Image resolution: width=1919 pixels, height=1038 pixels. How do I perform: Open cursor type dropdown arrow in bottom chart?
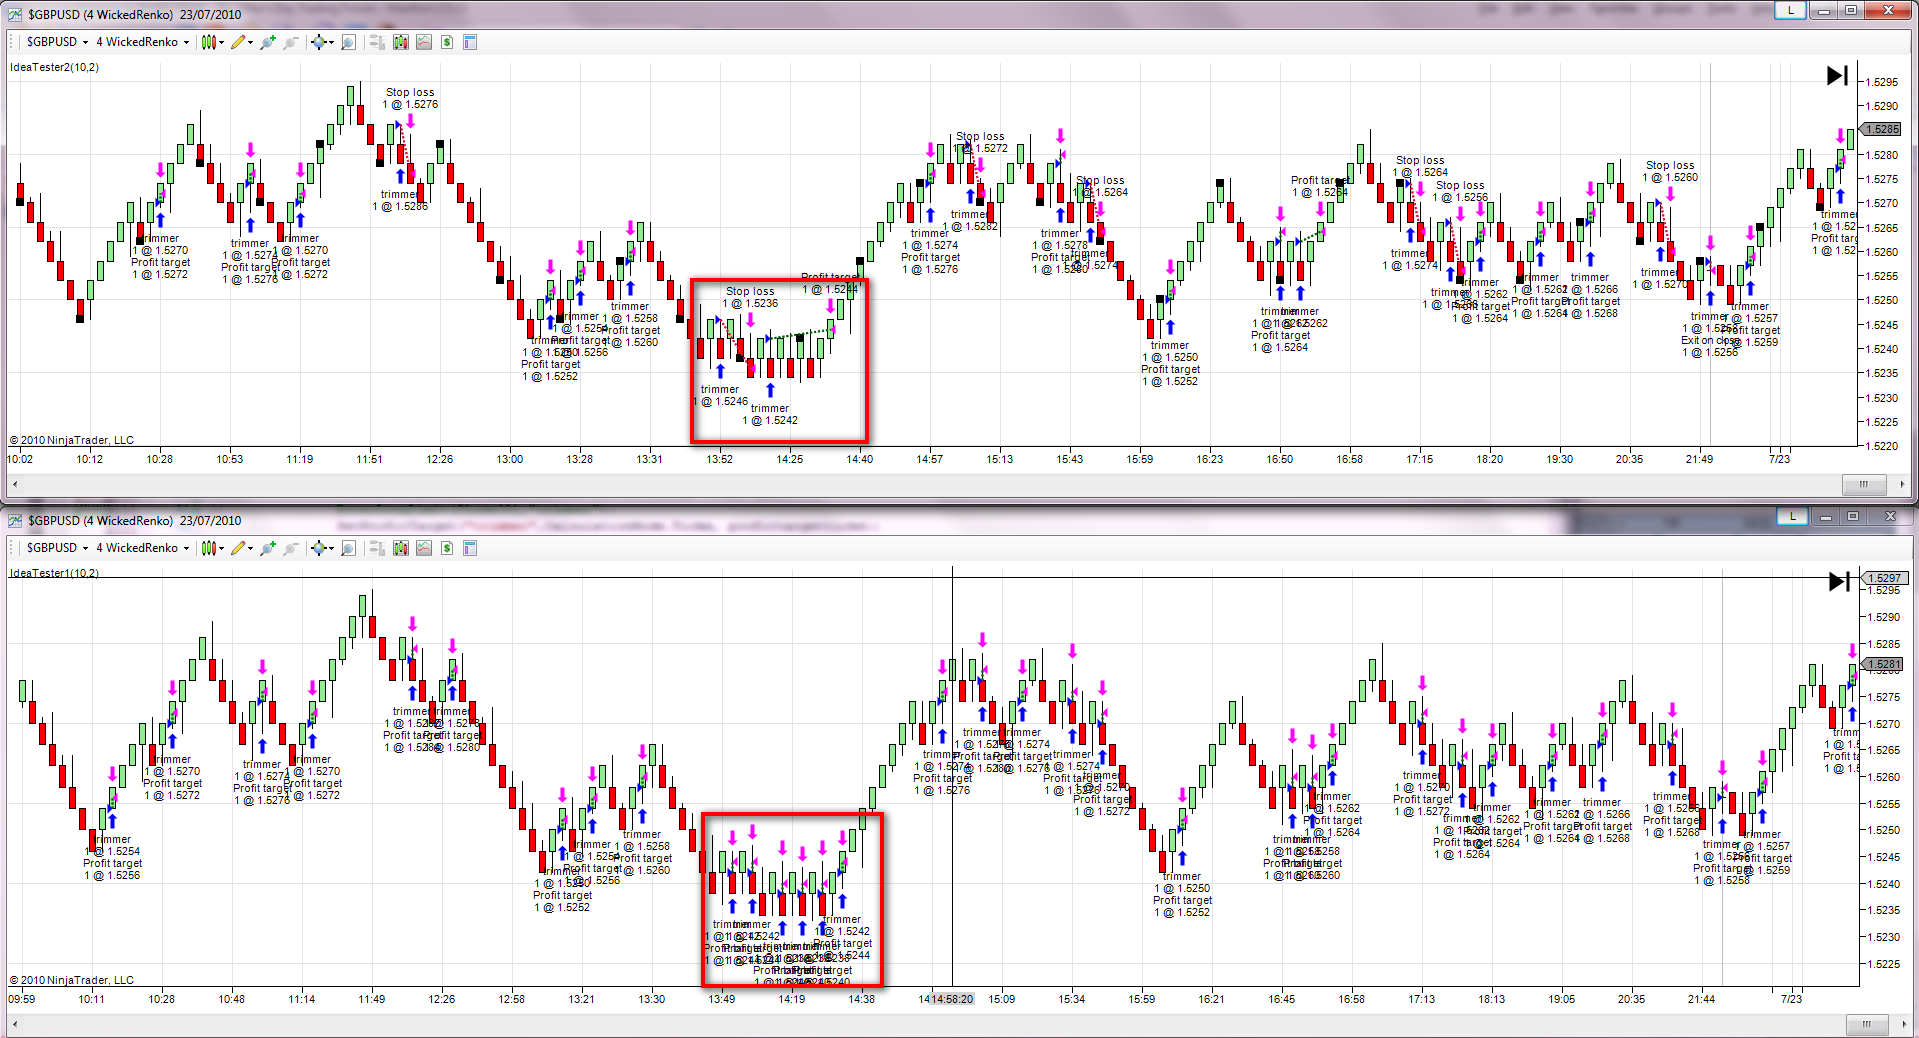pyautogui.click(x=331, y=548)
